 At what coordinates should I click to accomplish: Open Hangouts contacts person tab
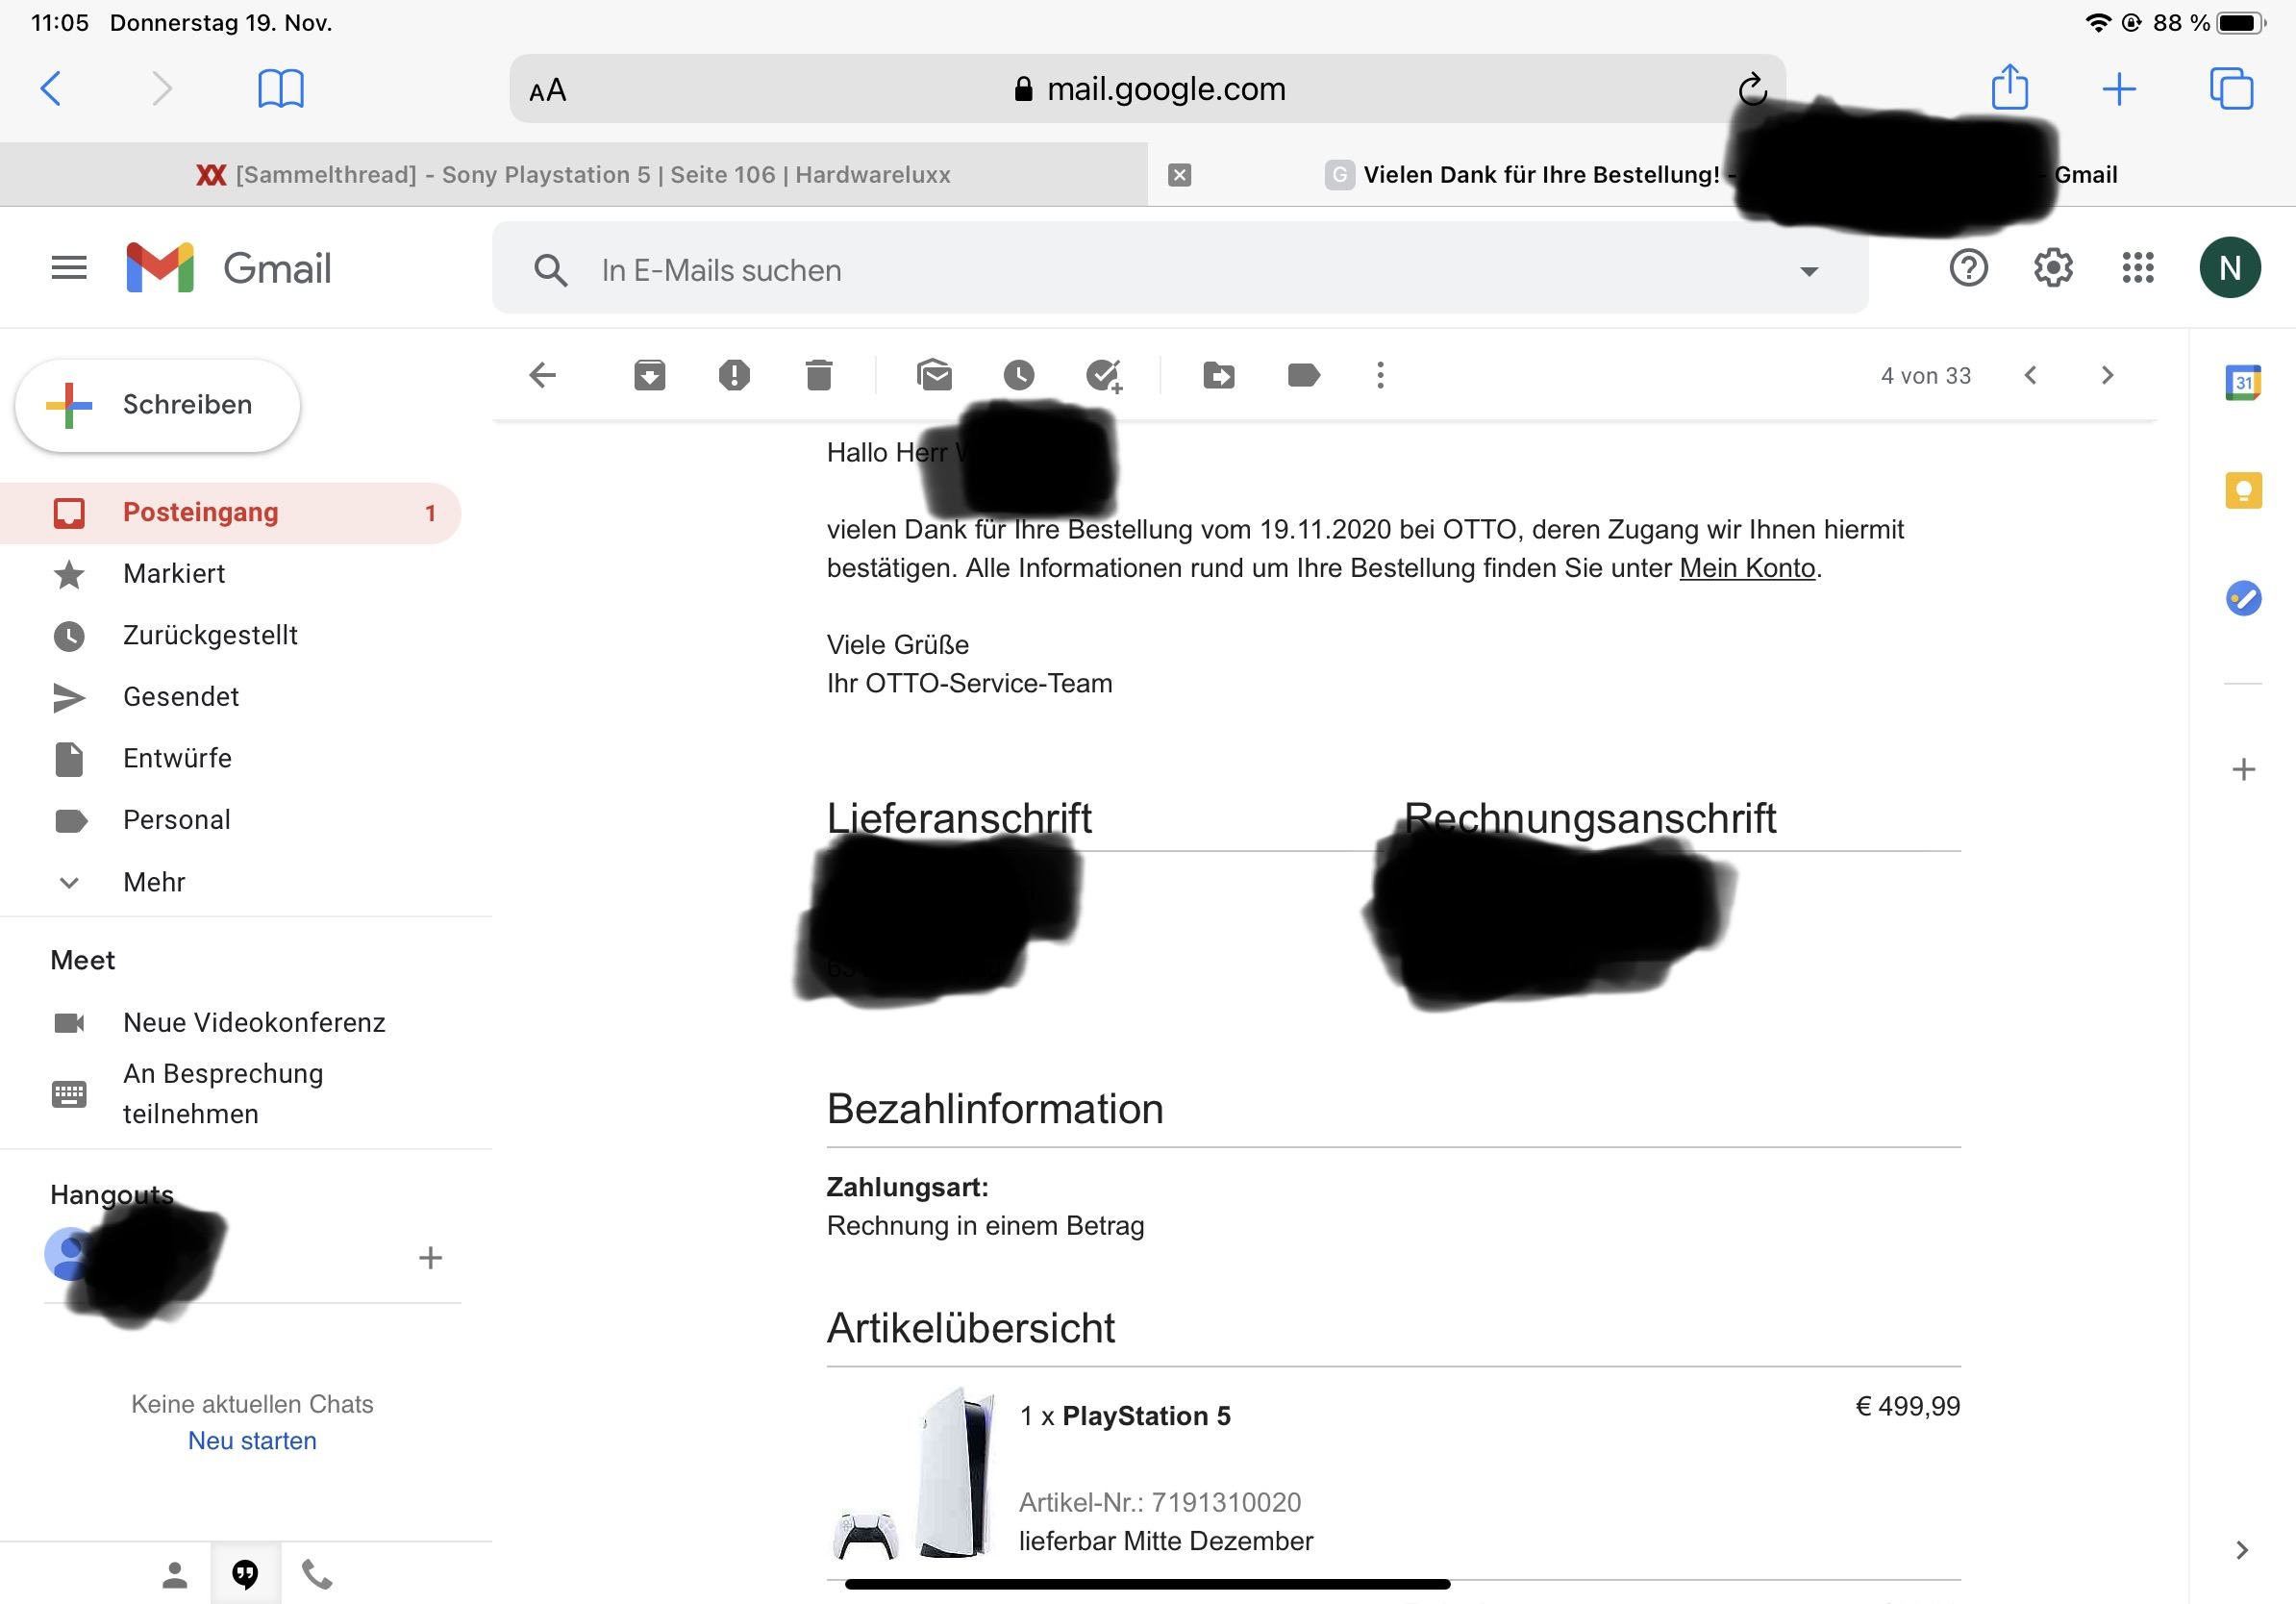pos(175,1575)
